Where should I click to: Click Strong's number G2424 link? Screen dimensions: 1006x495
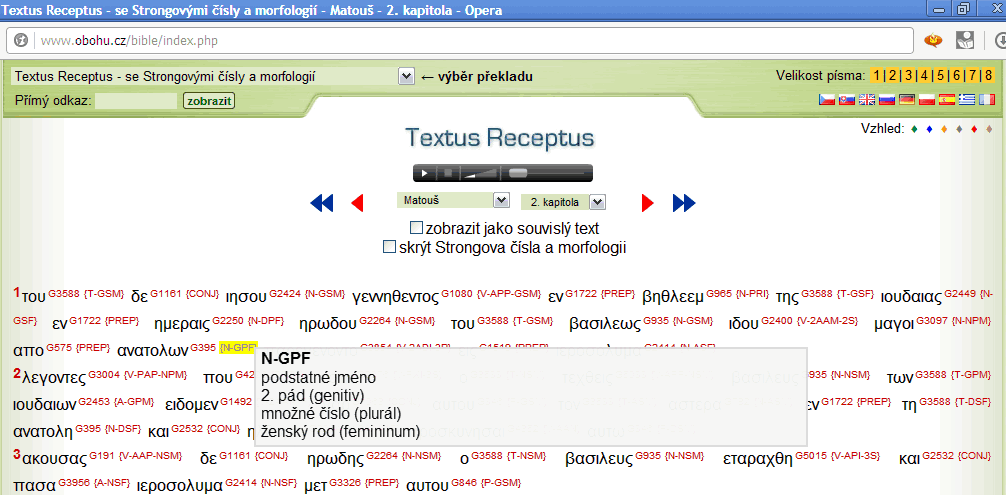pyautogui.click(x=287, y=294)
